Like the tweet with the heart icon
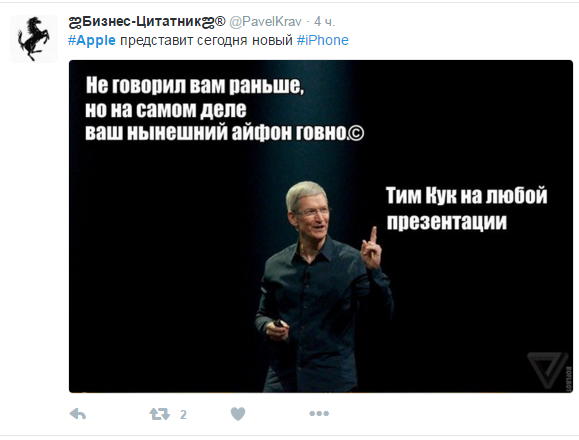The height and width of the screenshot is (440, 579). (238, 414)
